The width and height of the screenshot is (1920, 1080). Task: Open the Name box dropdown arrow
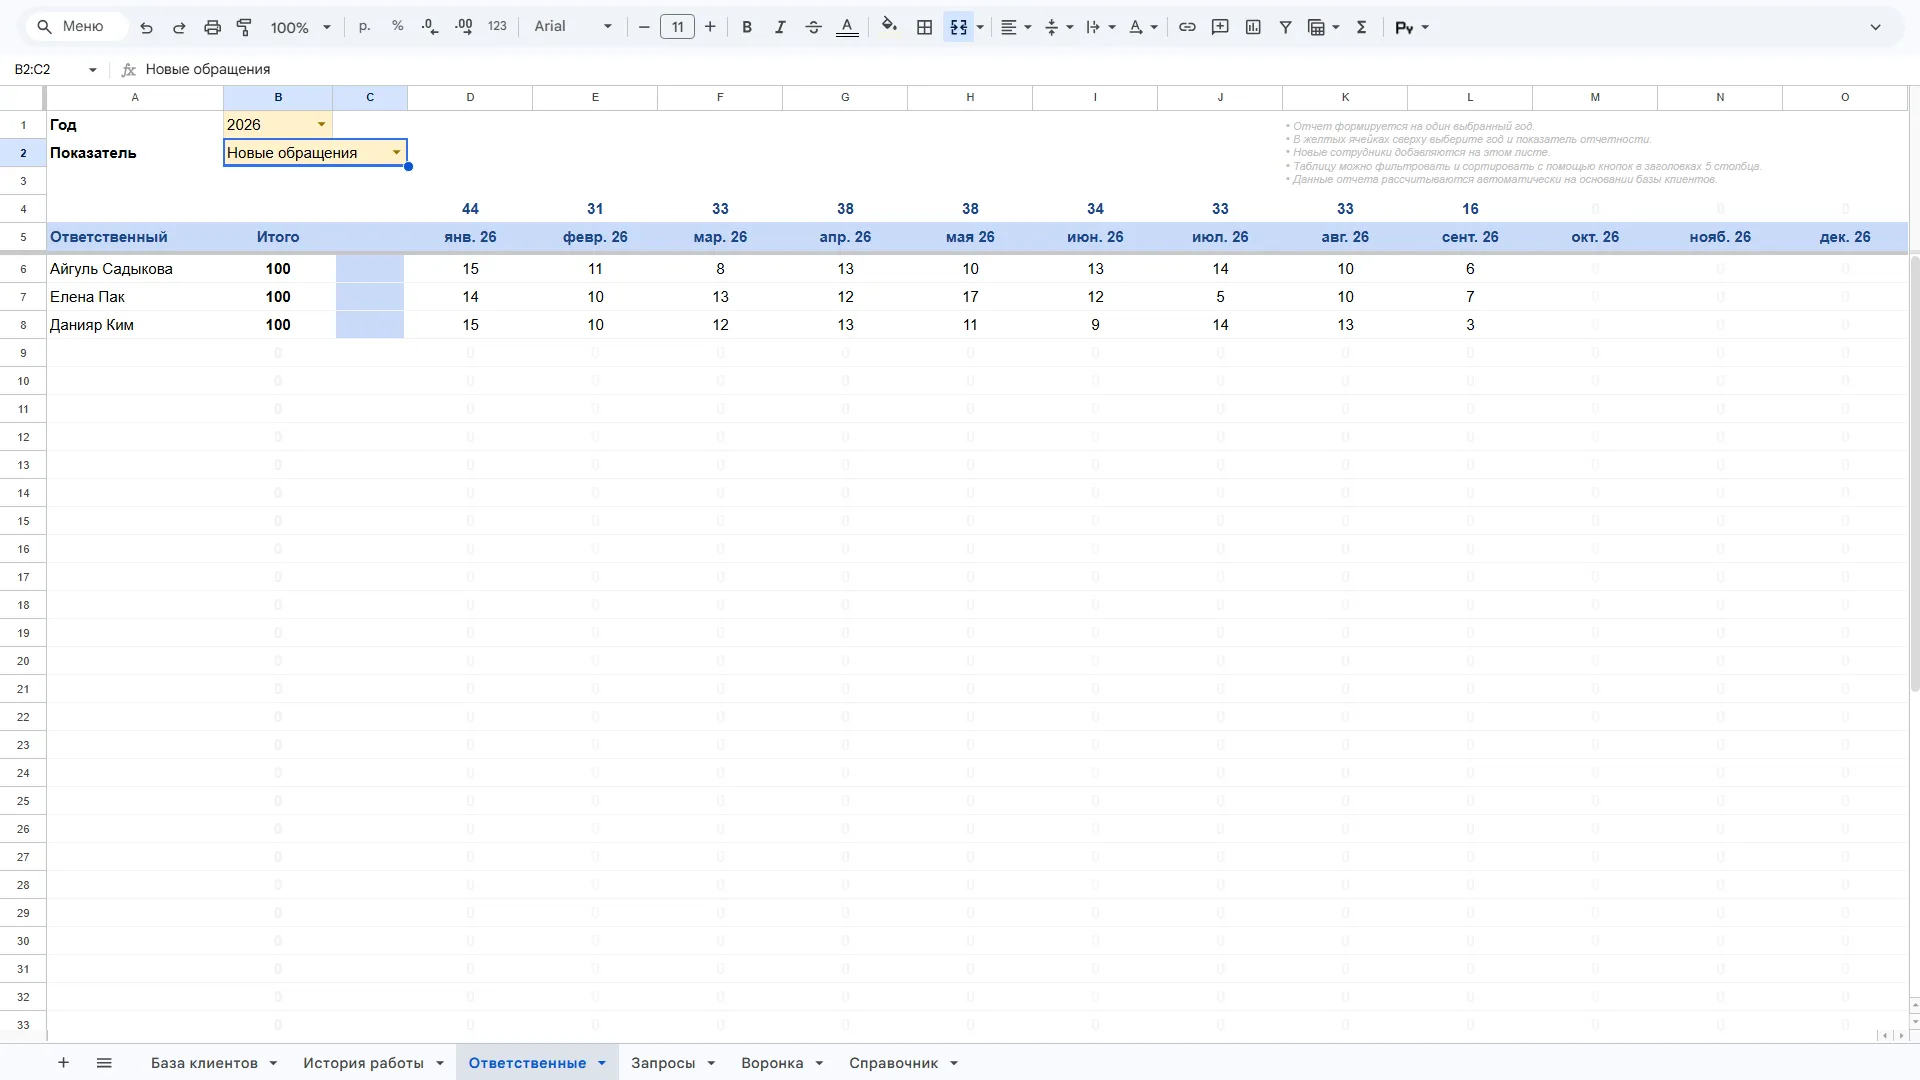[92, 69]
